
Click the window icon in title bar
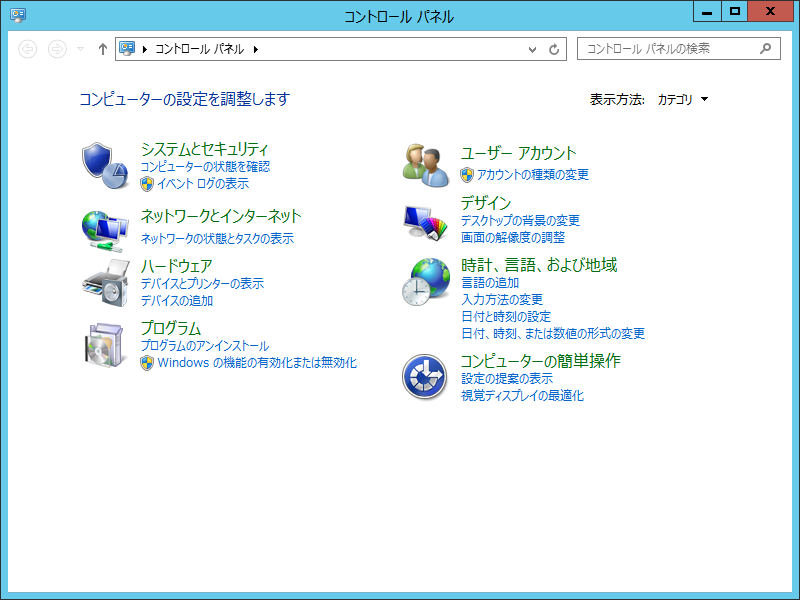click(18, 15)
